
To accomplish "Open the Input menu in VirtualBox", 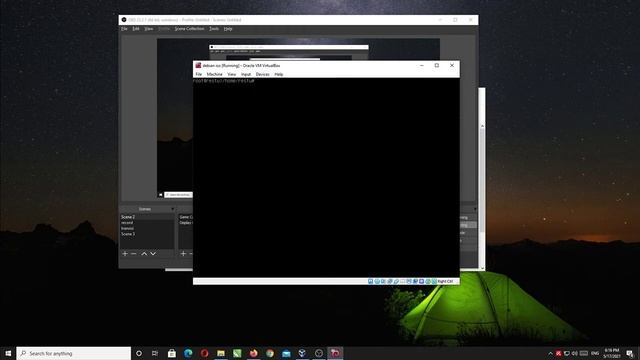I will click(246, 74).
